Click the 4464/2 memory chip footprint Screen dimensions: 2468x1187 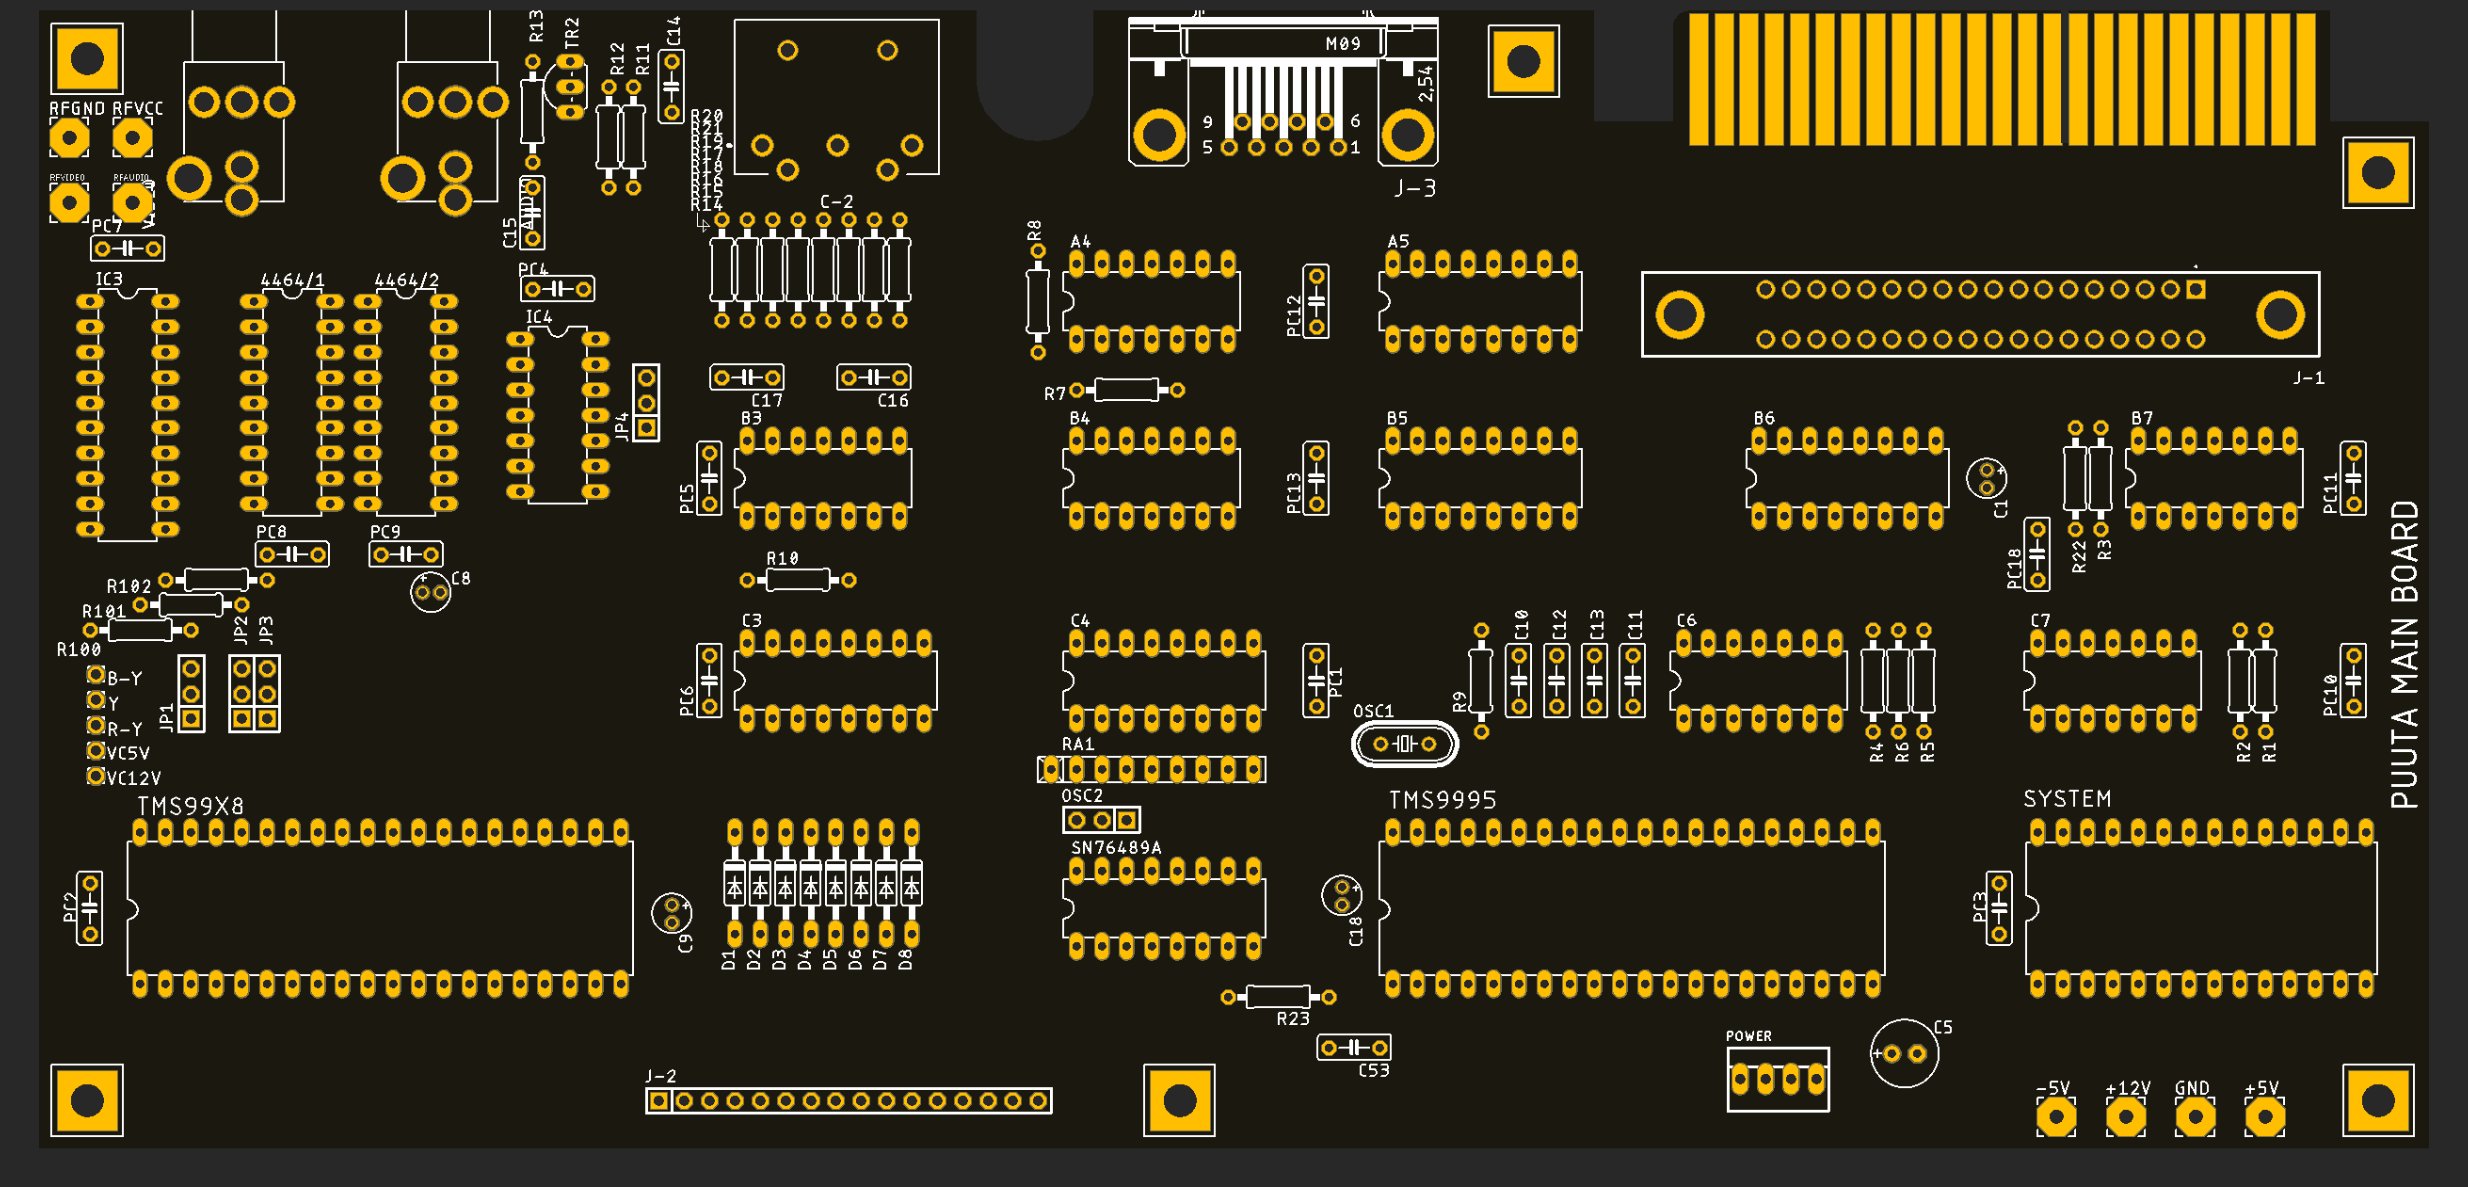(406, 402)
